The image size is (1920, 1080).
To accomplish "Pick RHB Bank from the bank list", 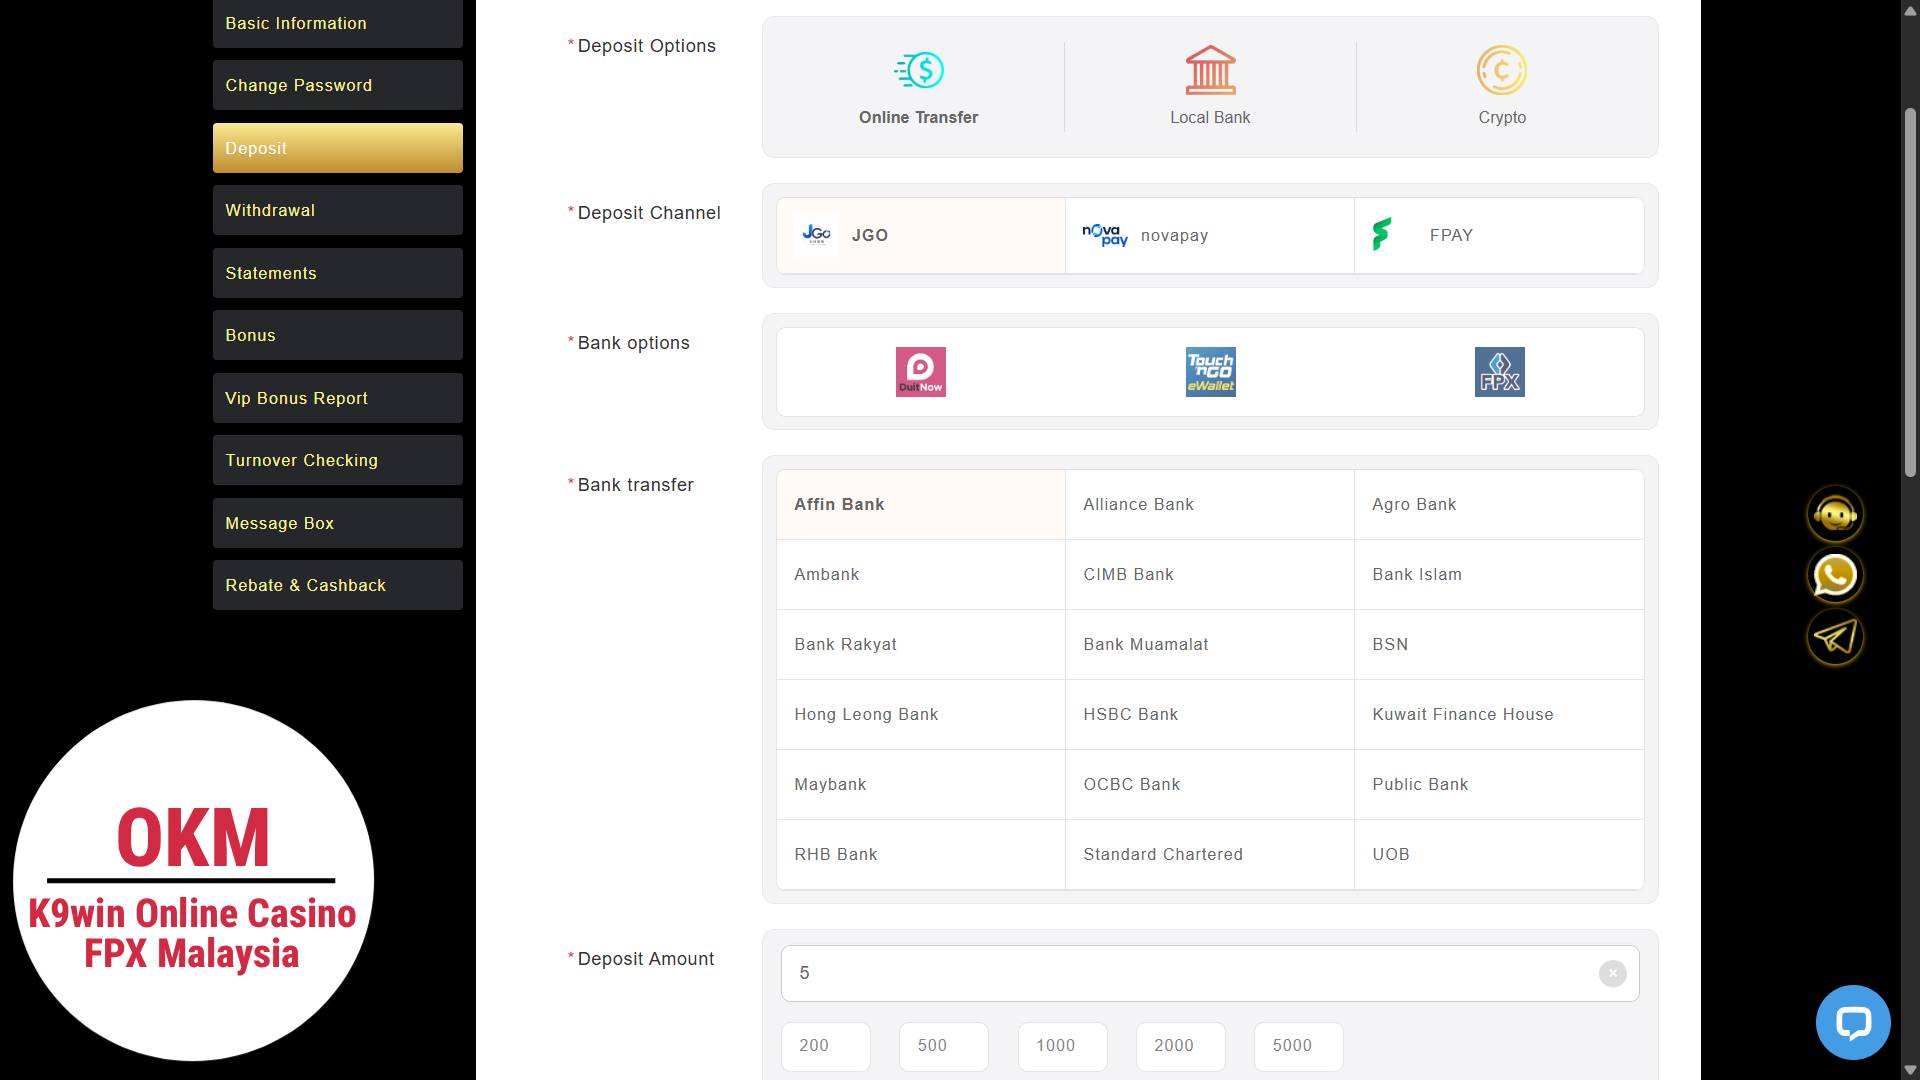I will coord(921,855).
